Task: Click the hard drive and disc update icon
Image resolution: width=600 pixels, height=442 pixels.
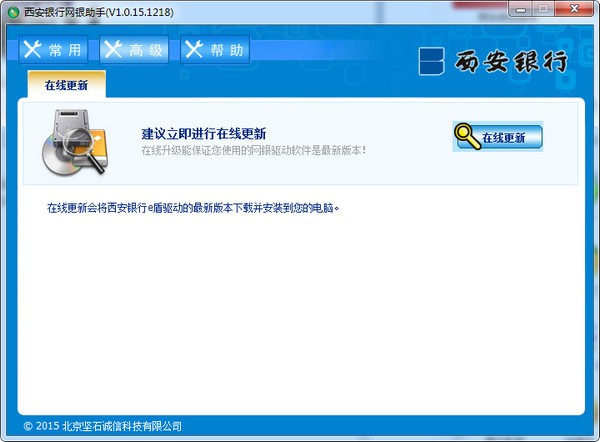Action: [x=75, y=142]
